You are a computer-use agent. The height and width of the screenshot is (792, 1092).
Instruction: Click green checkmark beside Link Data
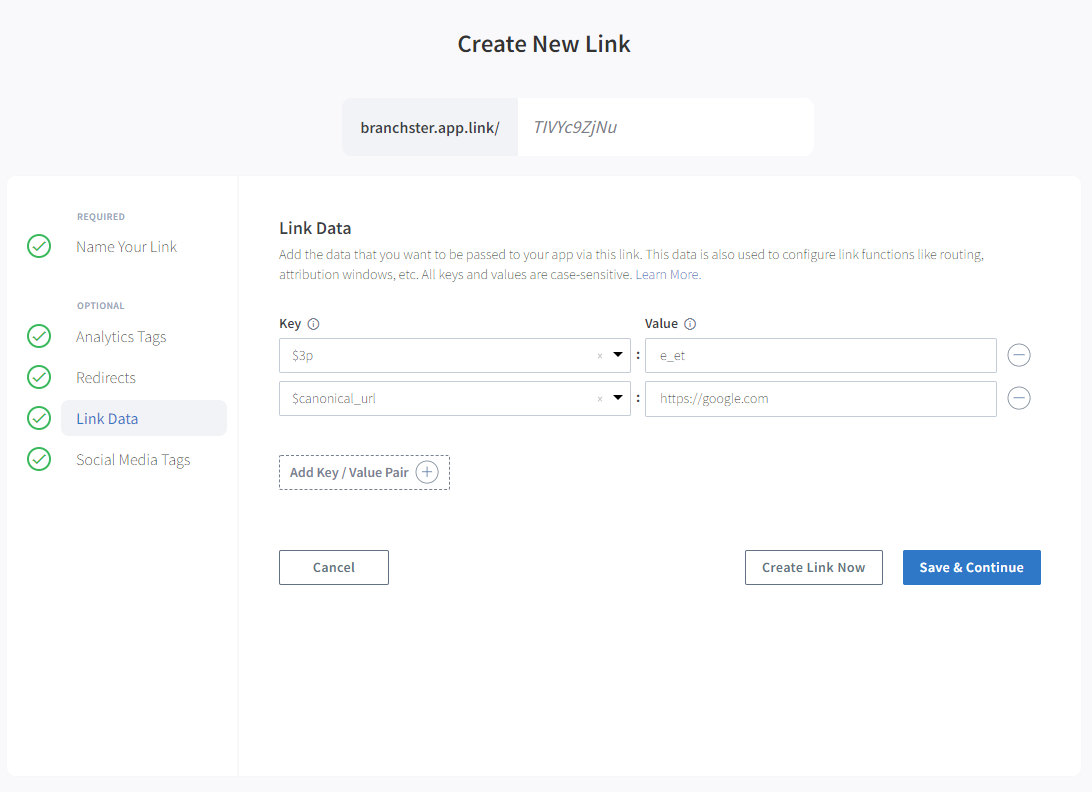point(39,418)
